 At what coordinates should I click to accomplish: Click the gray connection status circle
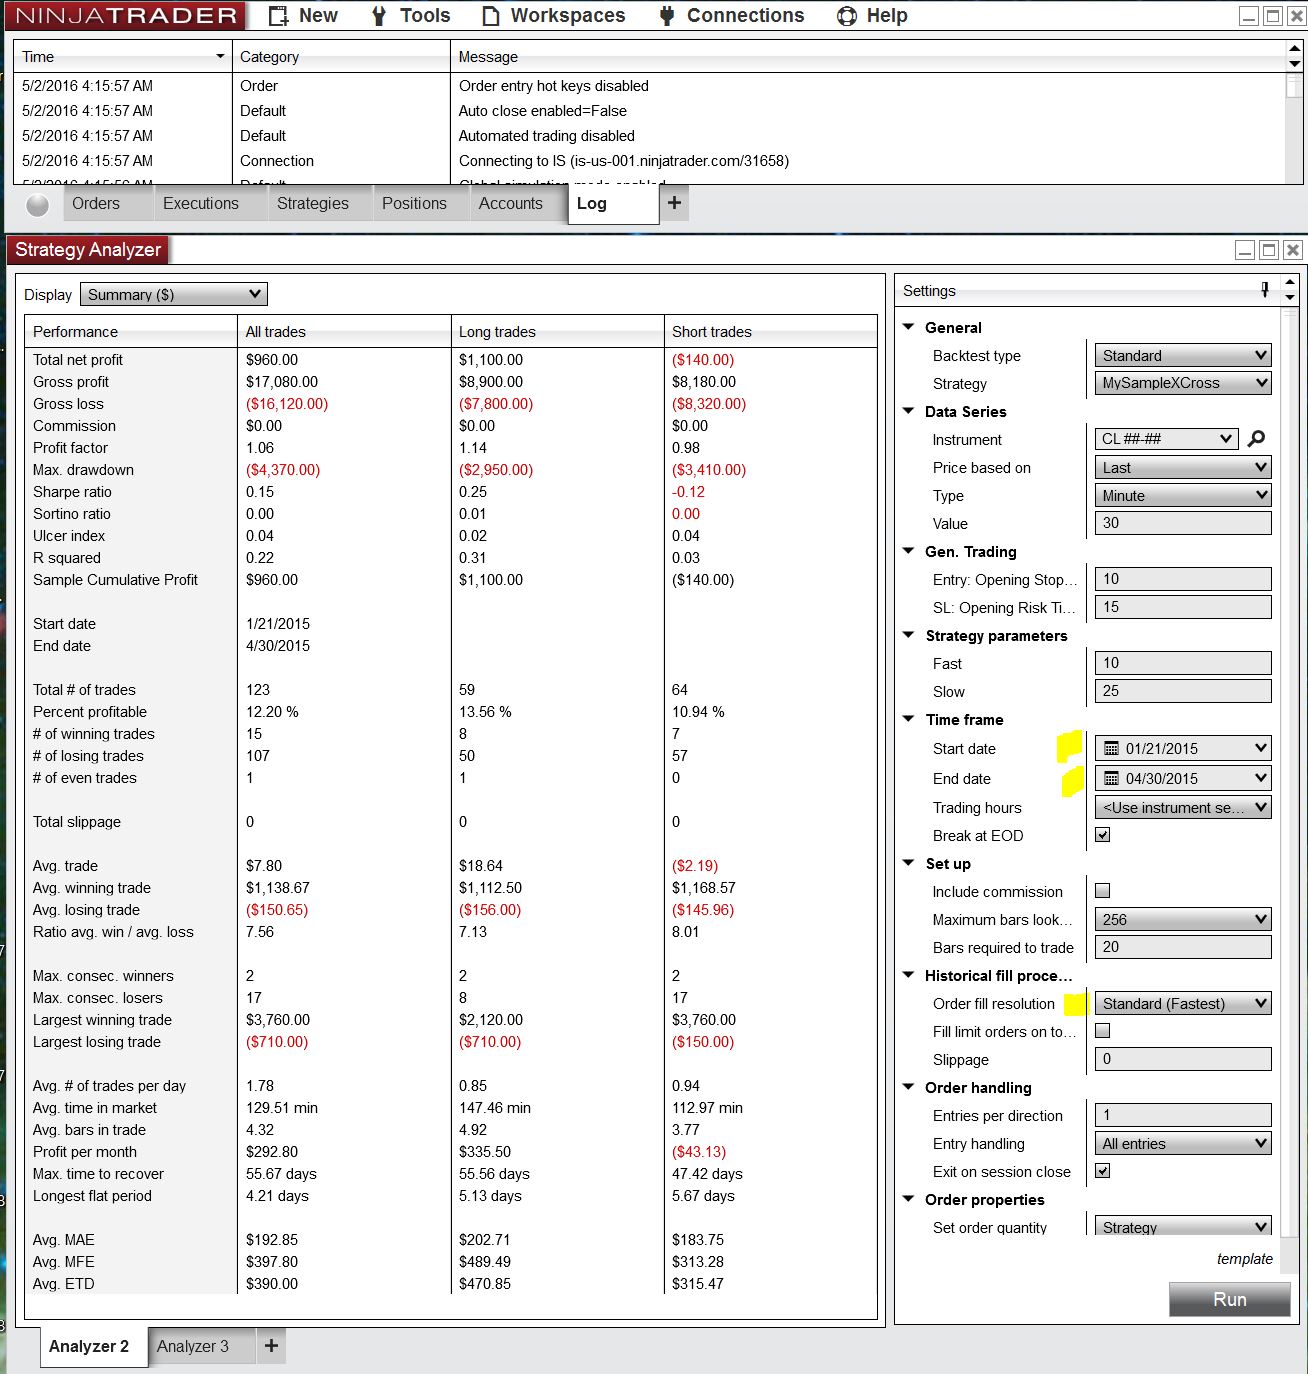pos(38,205)
